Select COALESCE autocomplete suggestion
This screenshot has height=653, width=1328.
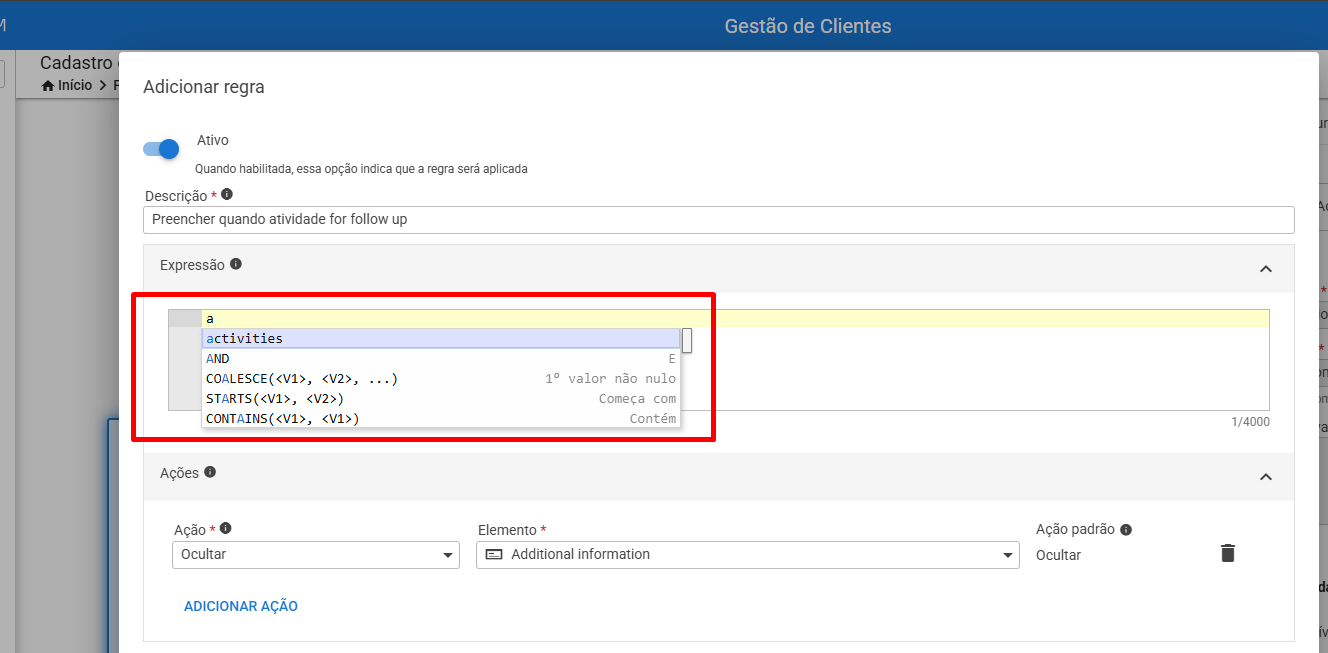click(441, 378)
